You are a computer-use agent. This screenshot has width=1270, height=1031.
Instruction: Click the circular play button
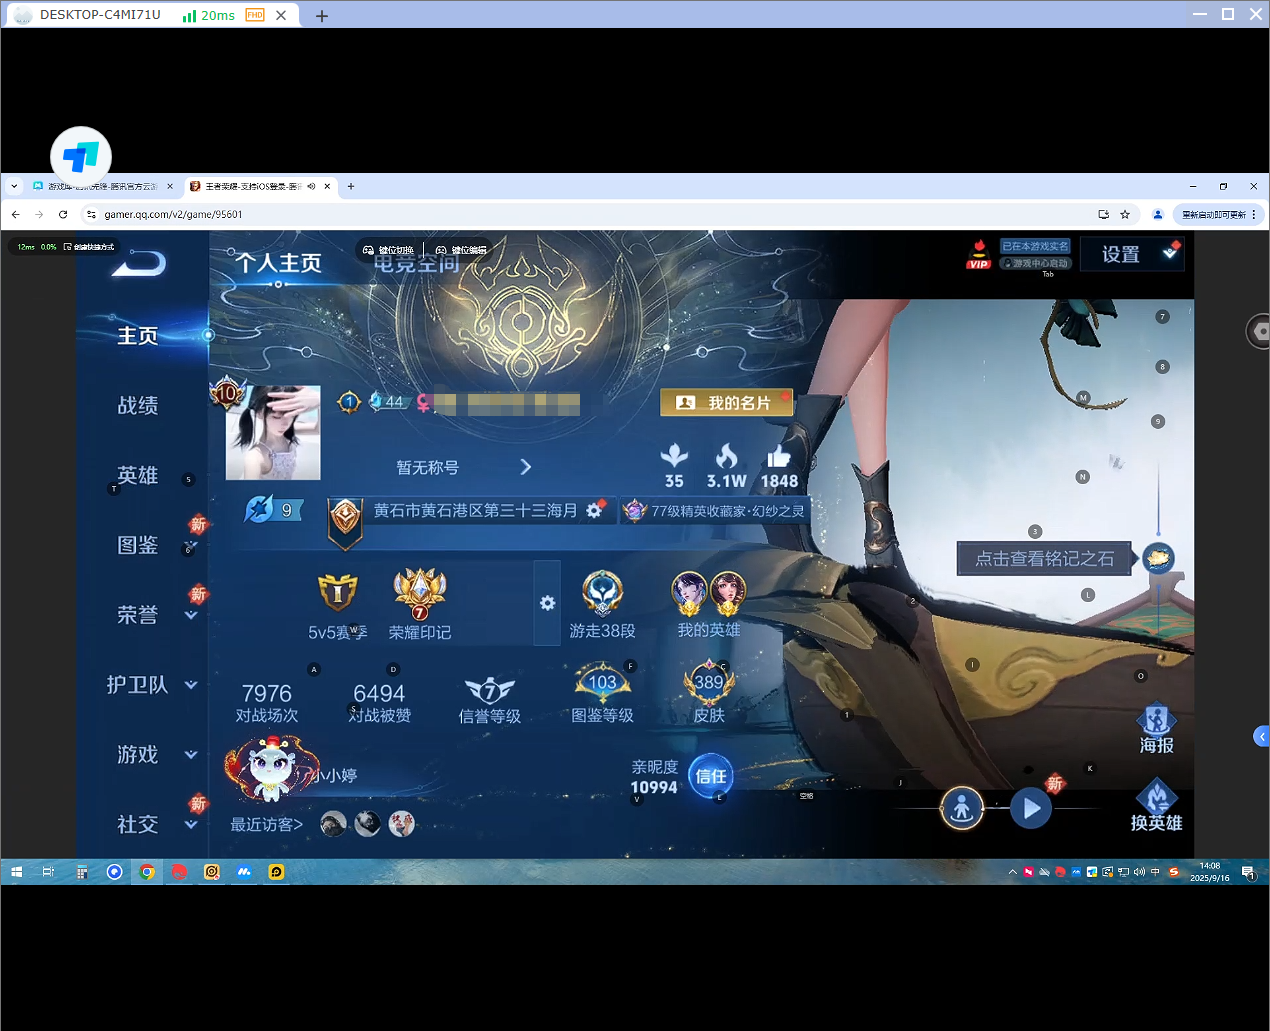click(x=1030, y=808)
